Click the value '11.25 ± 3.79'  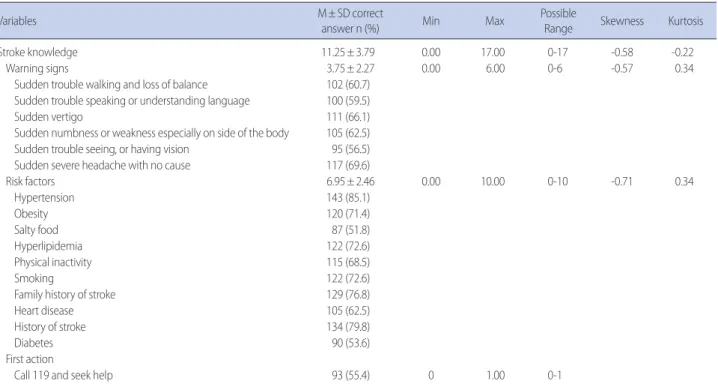click(x=348, y=52)
